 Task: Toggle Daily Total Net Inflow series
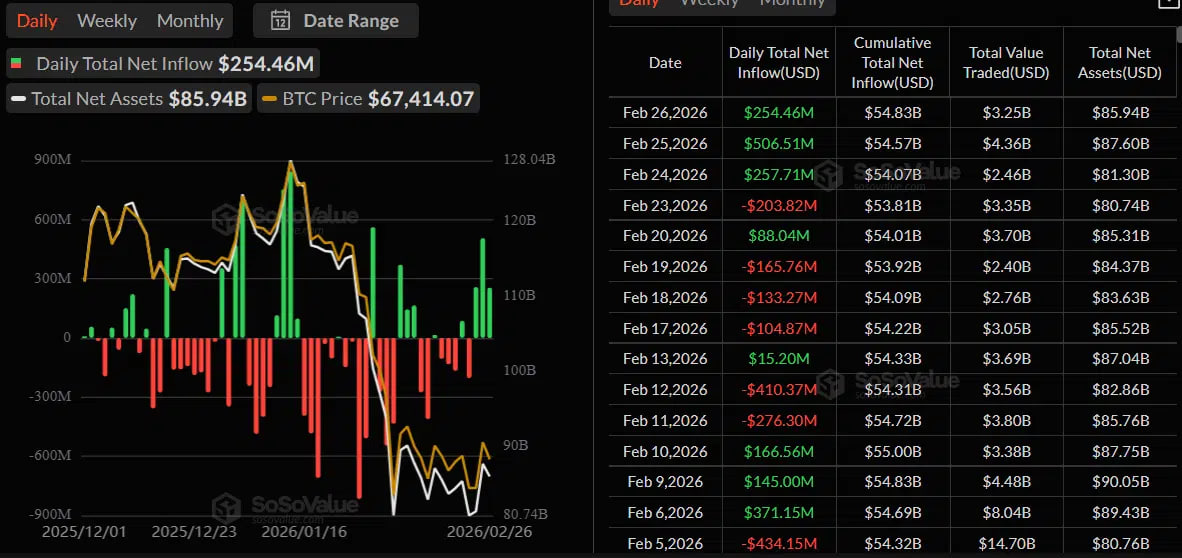[x=163, y=63]
